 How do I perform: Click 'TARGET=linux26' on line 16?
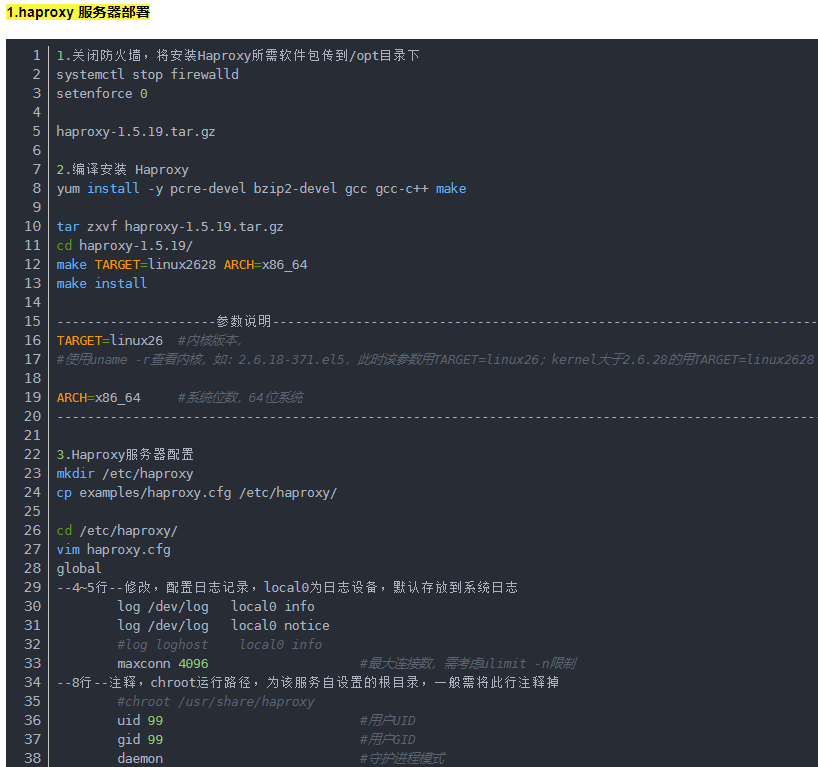(x=110, y=341)
